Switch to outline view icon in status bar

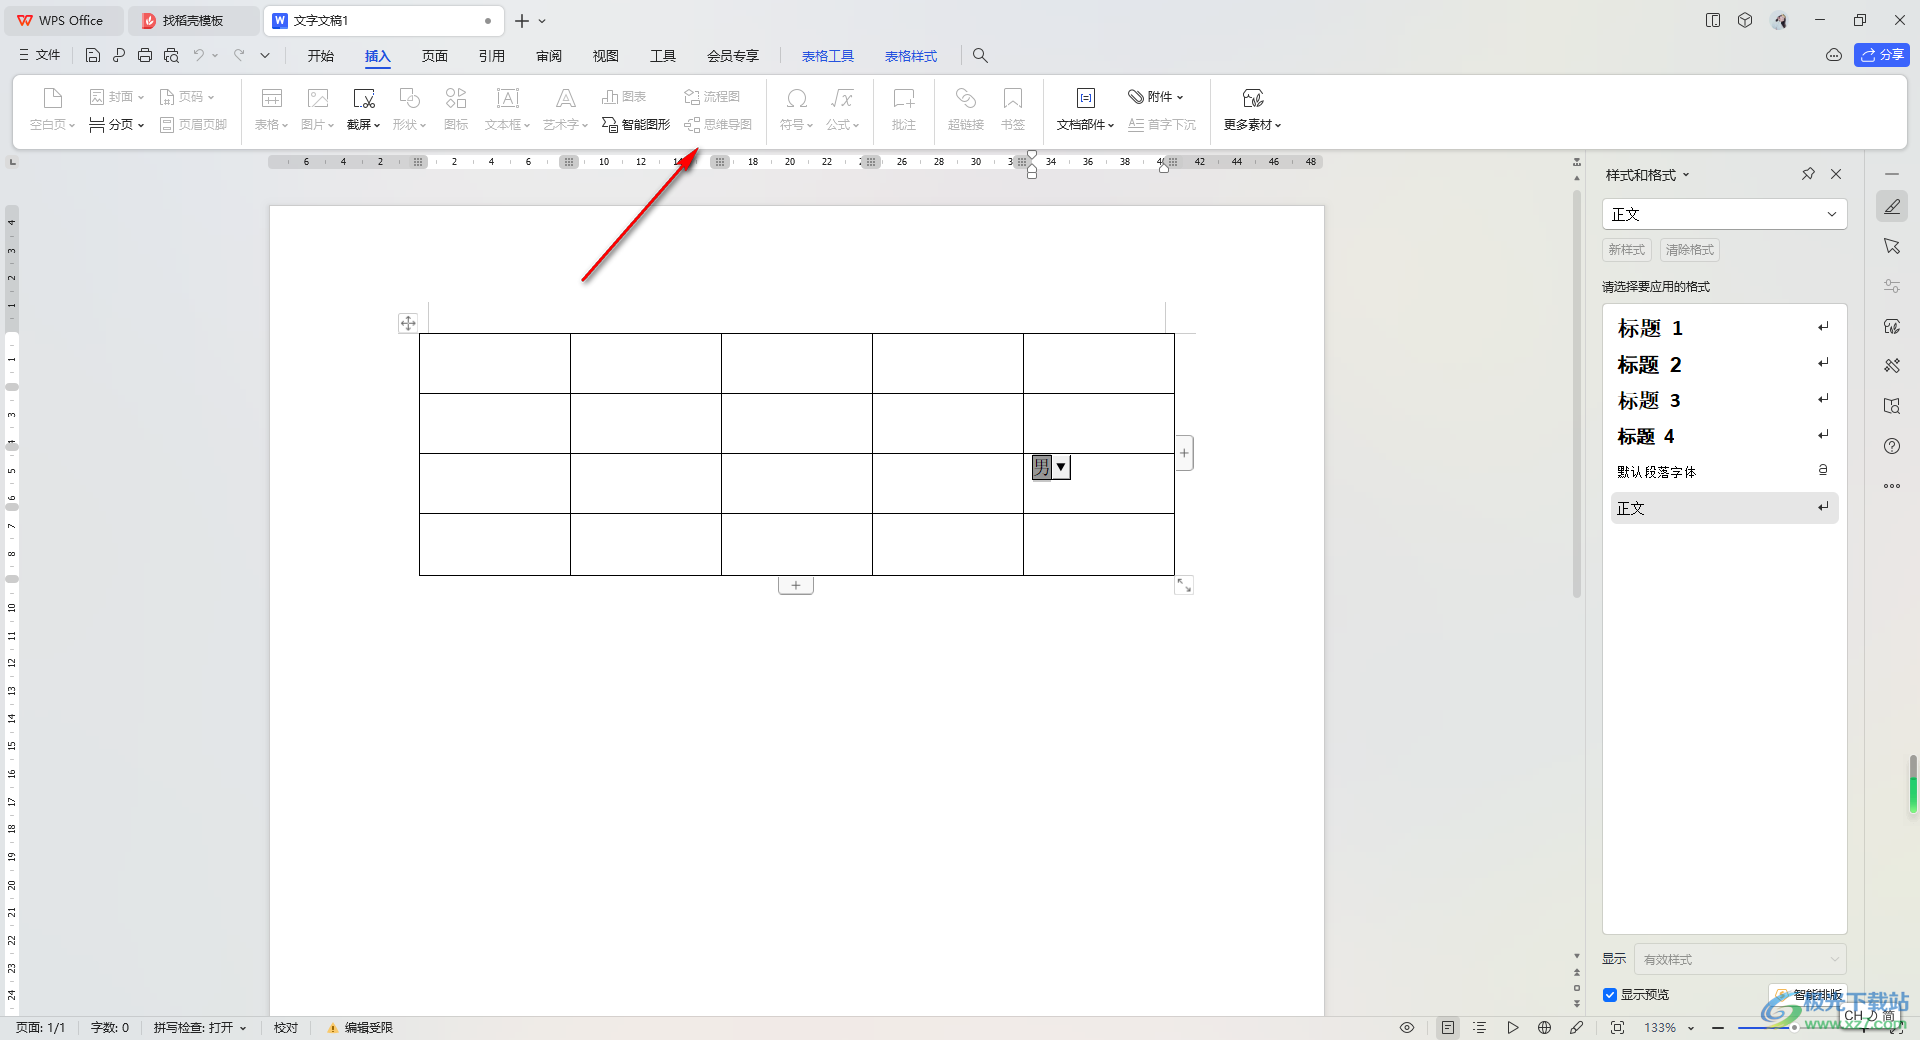tap(1480, 1028)
